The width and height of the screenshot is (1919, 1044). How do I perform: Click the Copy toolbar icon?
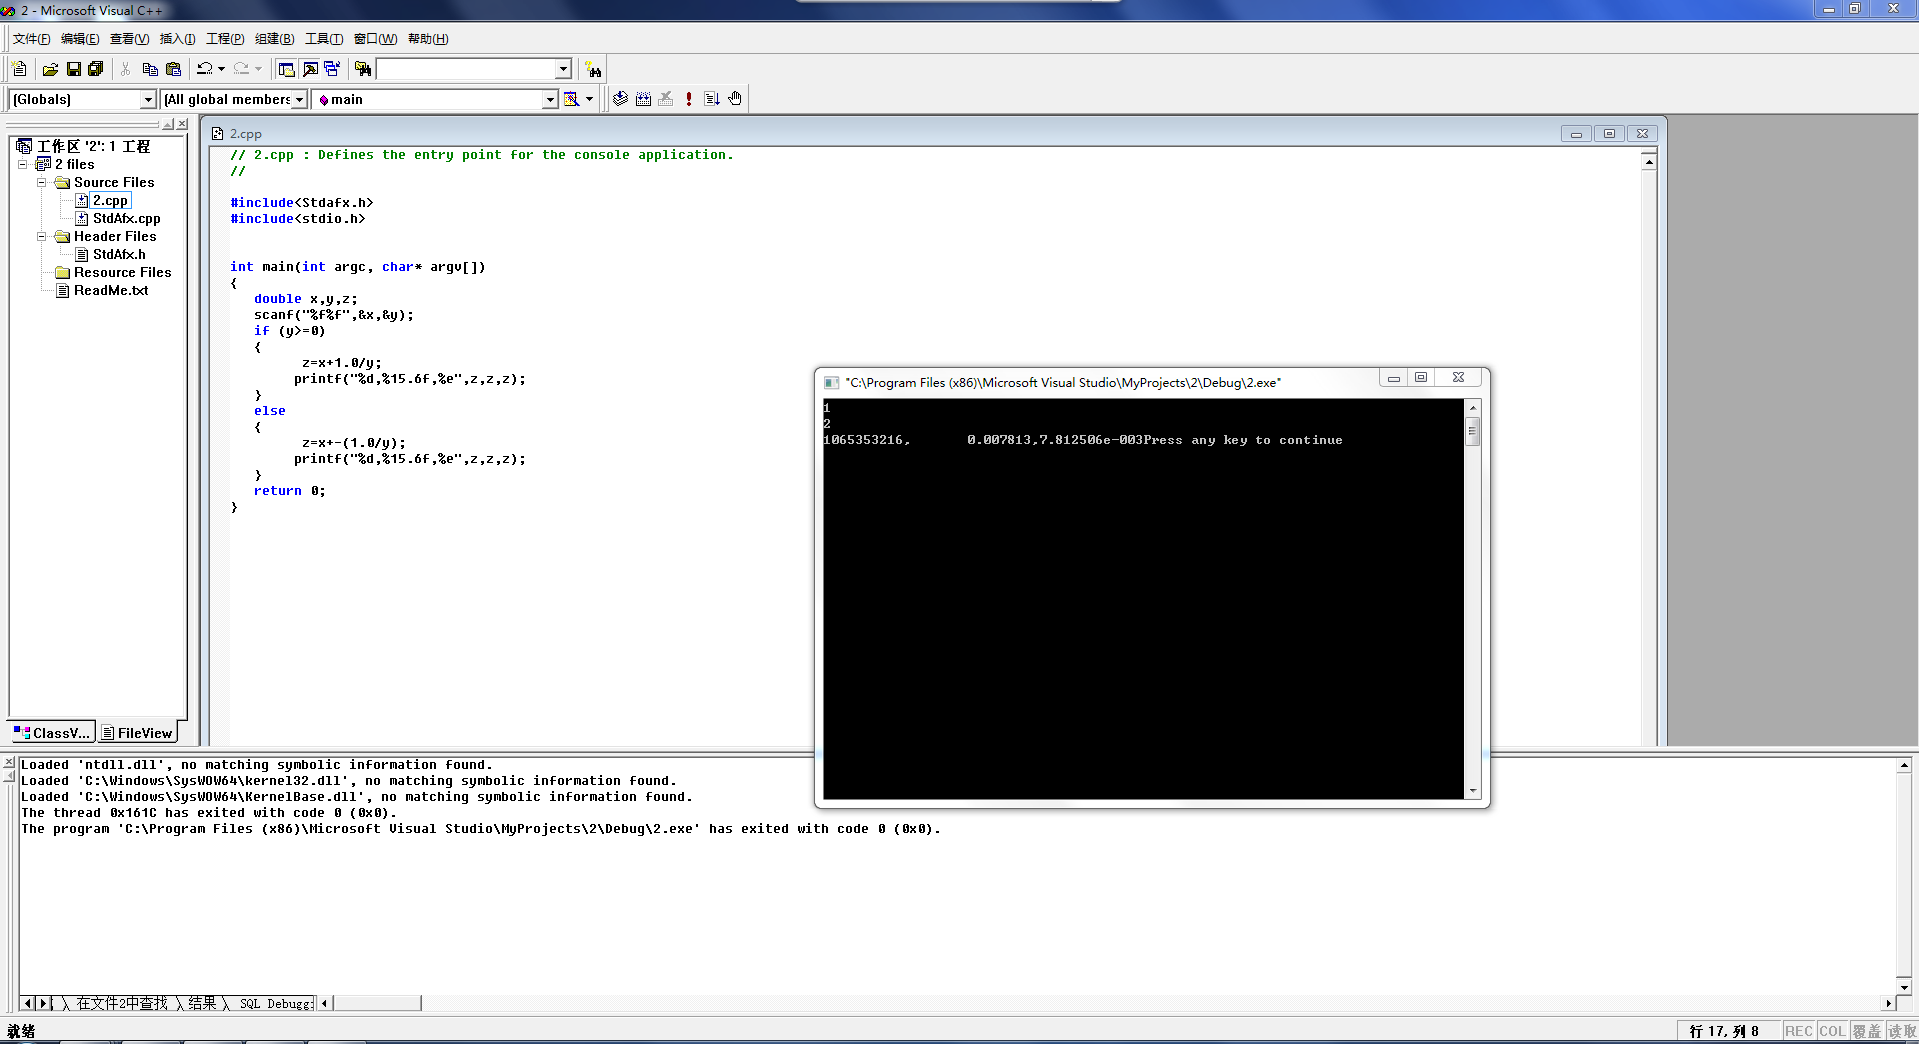tap(150, 69)
